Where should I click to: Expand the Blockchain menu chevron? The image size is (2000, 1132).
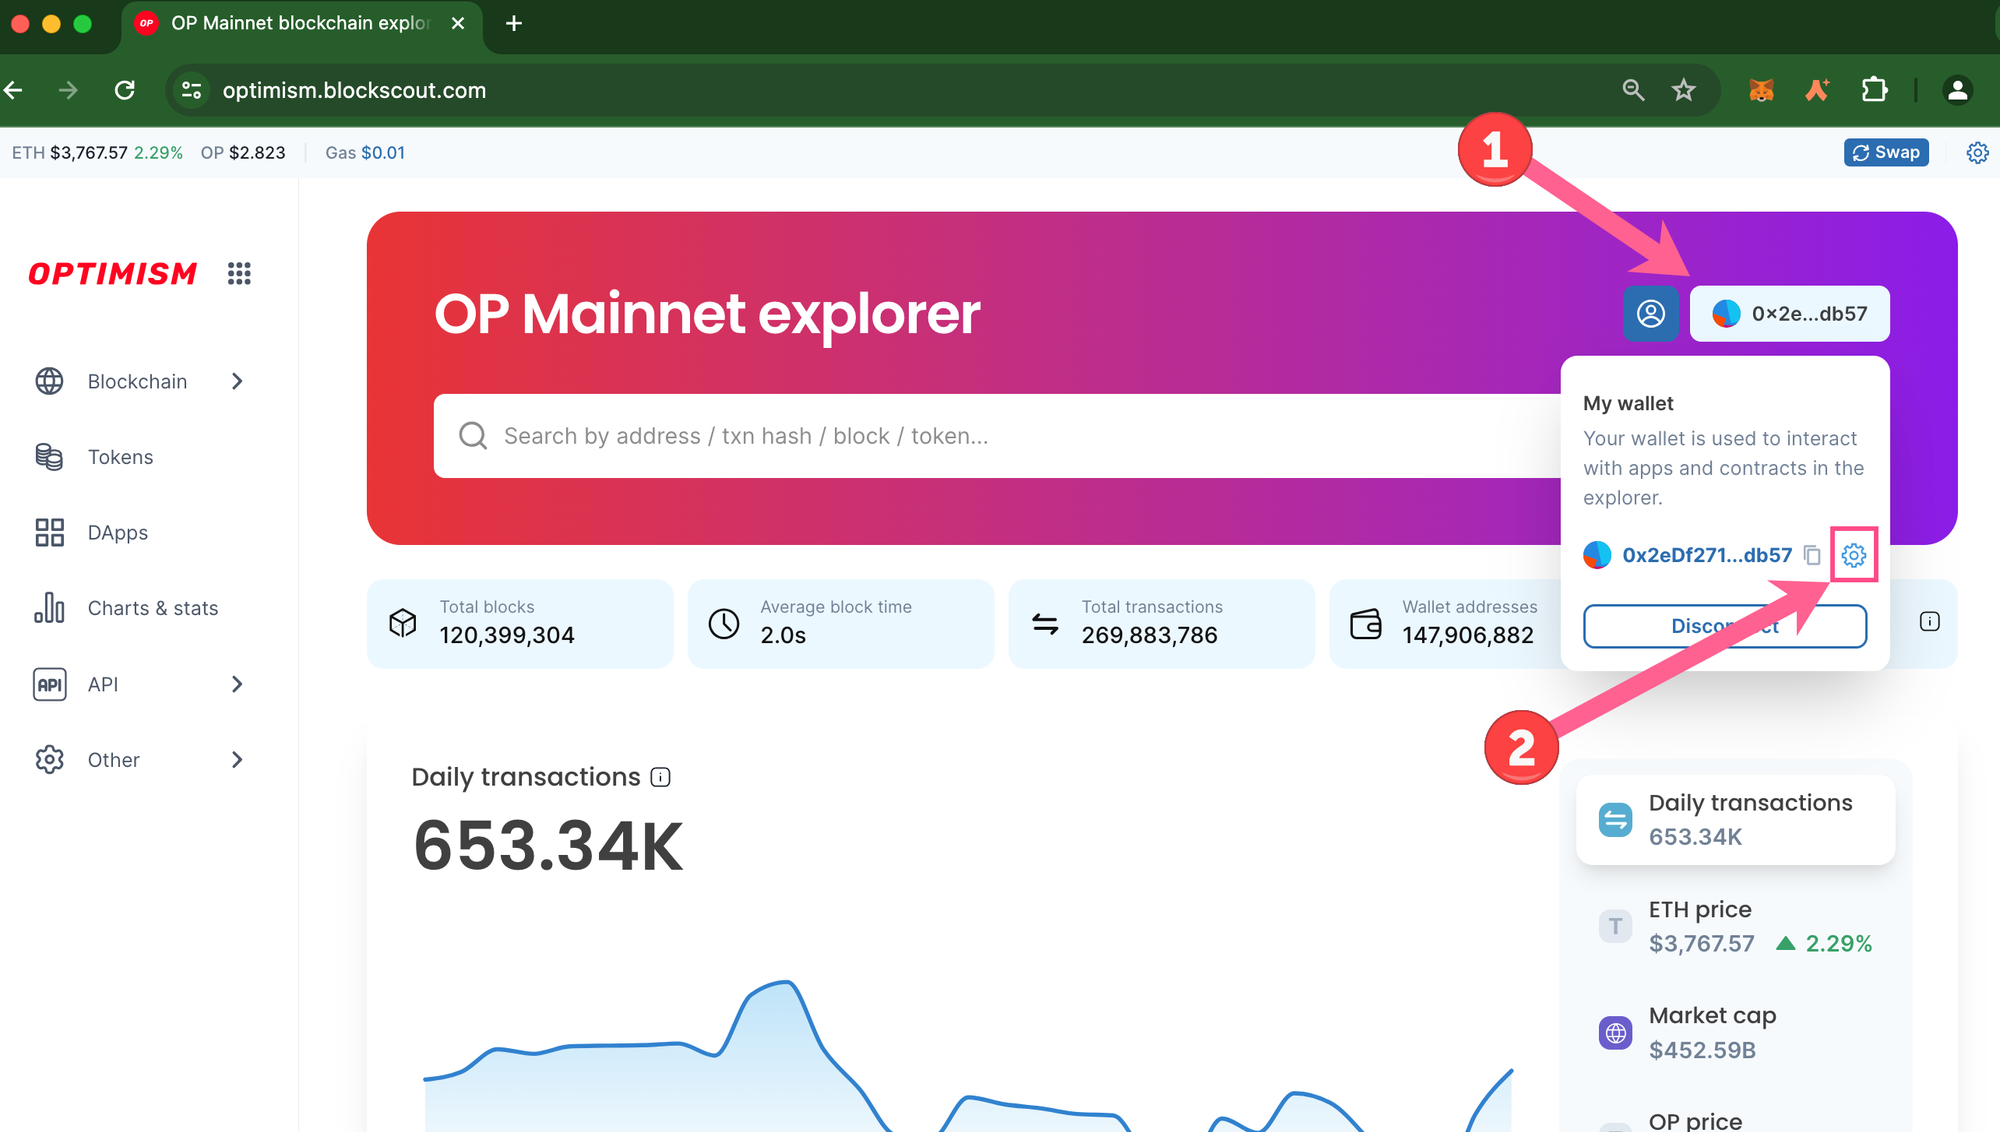click(x=237, y=381)
